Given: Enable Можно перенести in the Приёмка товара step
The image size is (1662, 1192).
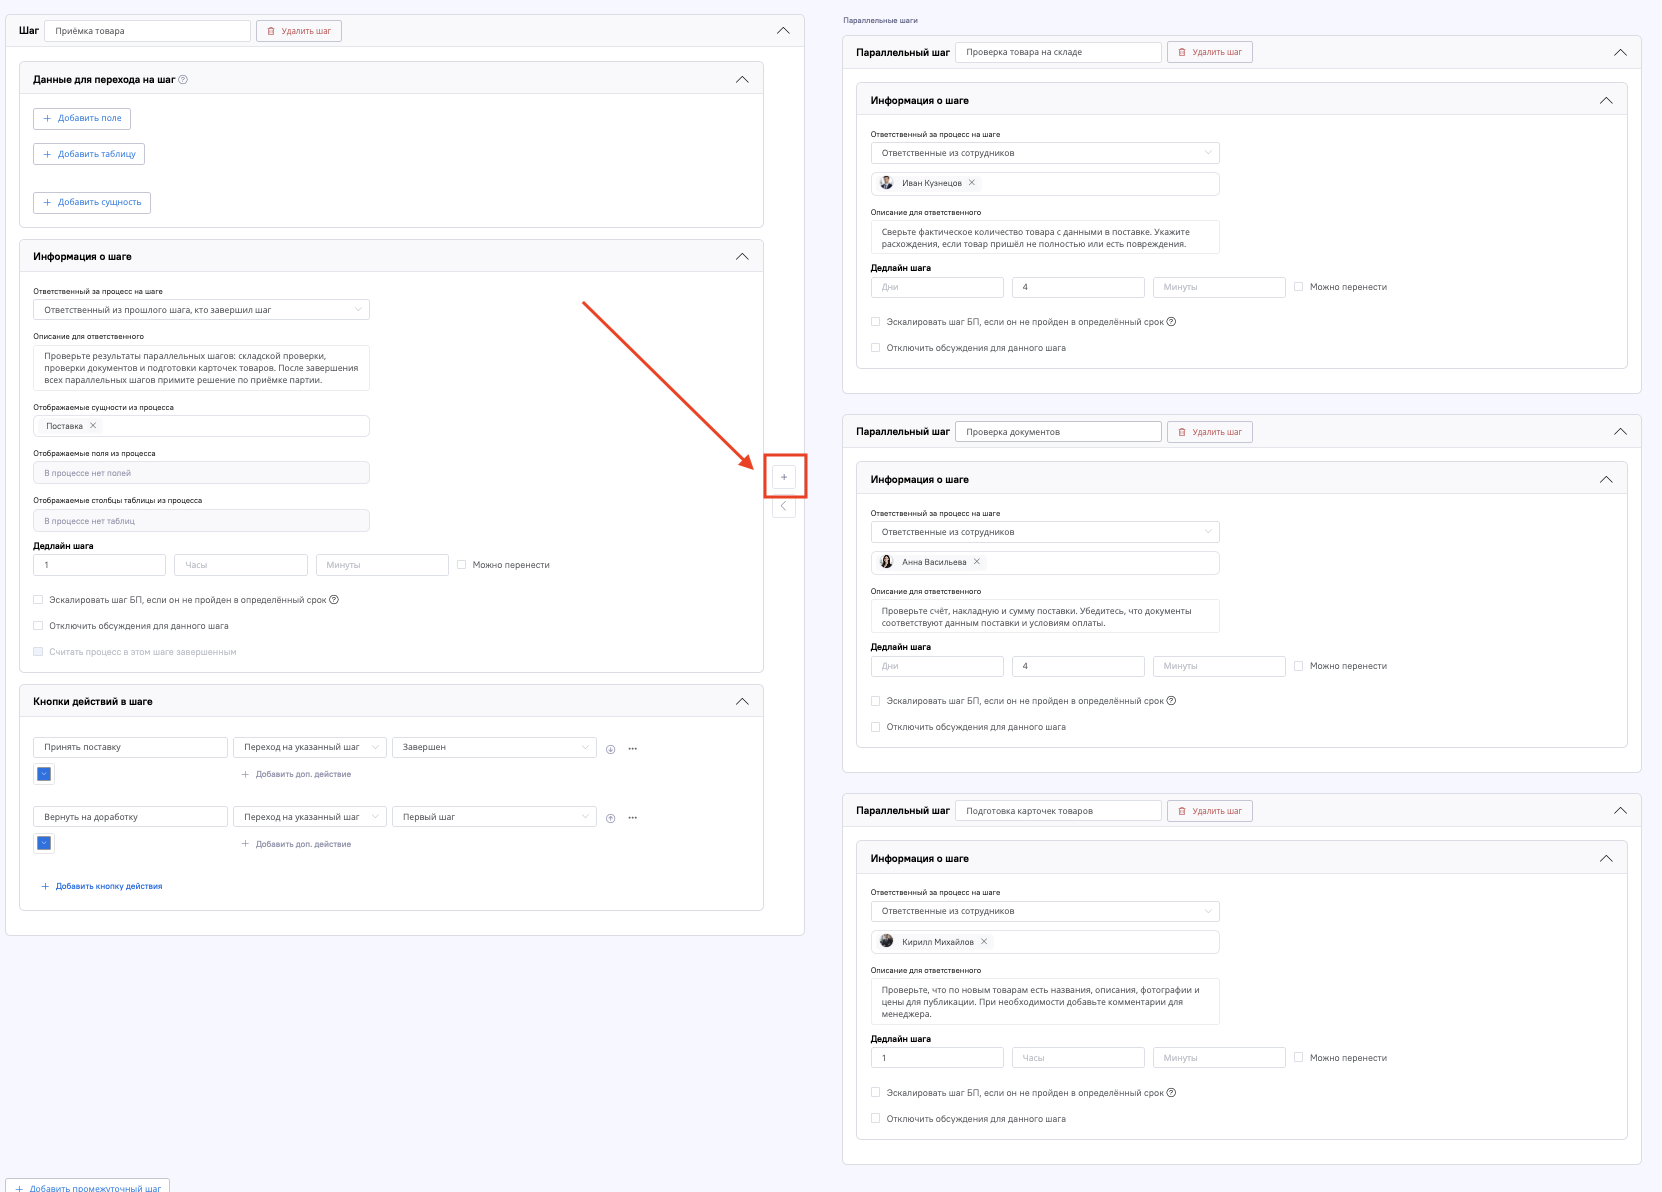Looking at the screenshot, I should (x=462, y=565).
